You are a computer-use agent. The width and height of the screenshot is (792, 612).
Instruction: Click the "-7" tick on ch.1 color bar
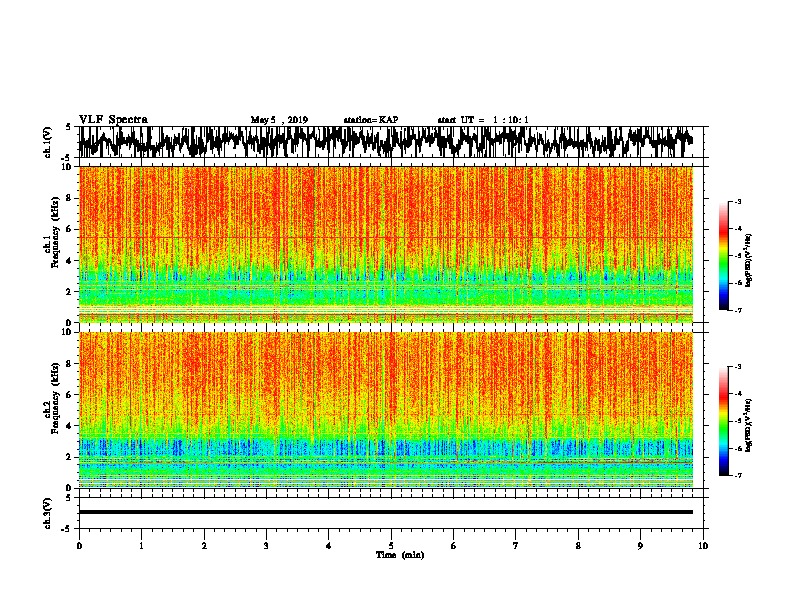point(737,310)
